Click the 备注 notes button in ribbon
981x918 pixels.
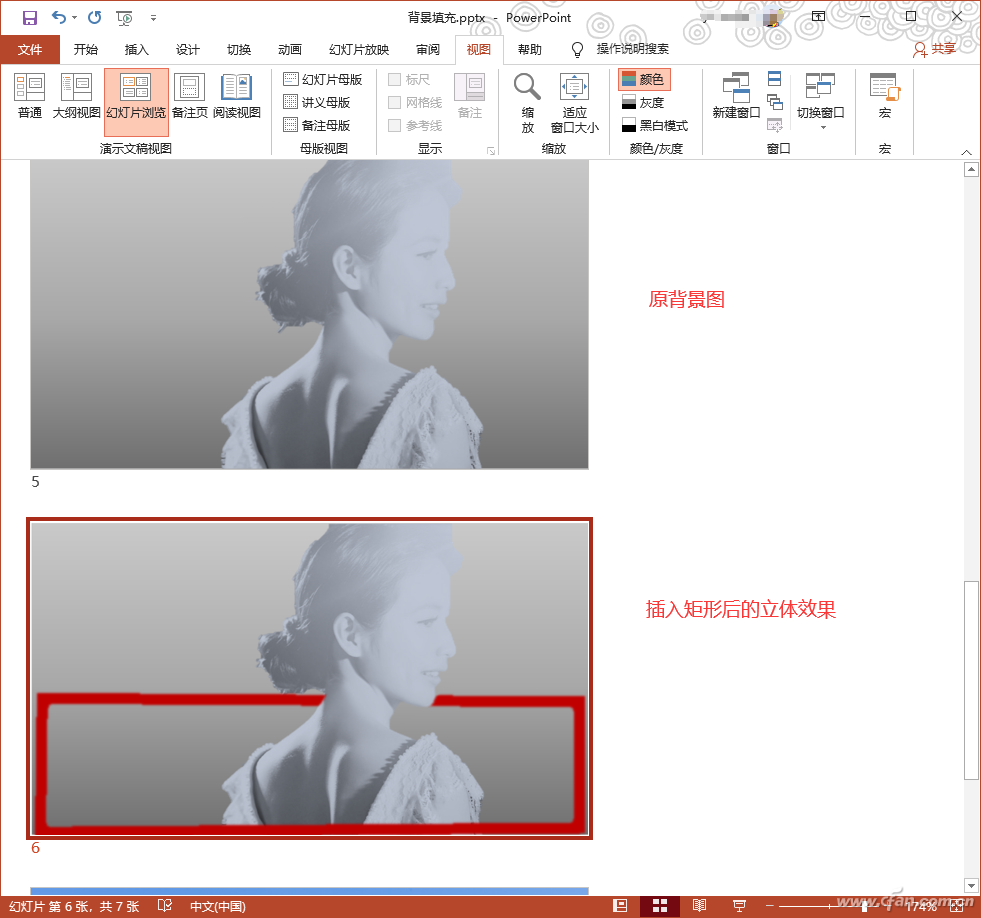point(470,96)
